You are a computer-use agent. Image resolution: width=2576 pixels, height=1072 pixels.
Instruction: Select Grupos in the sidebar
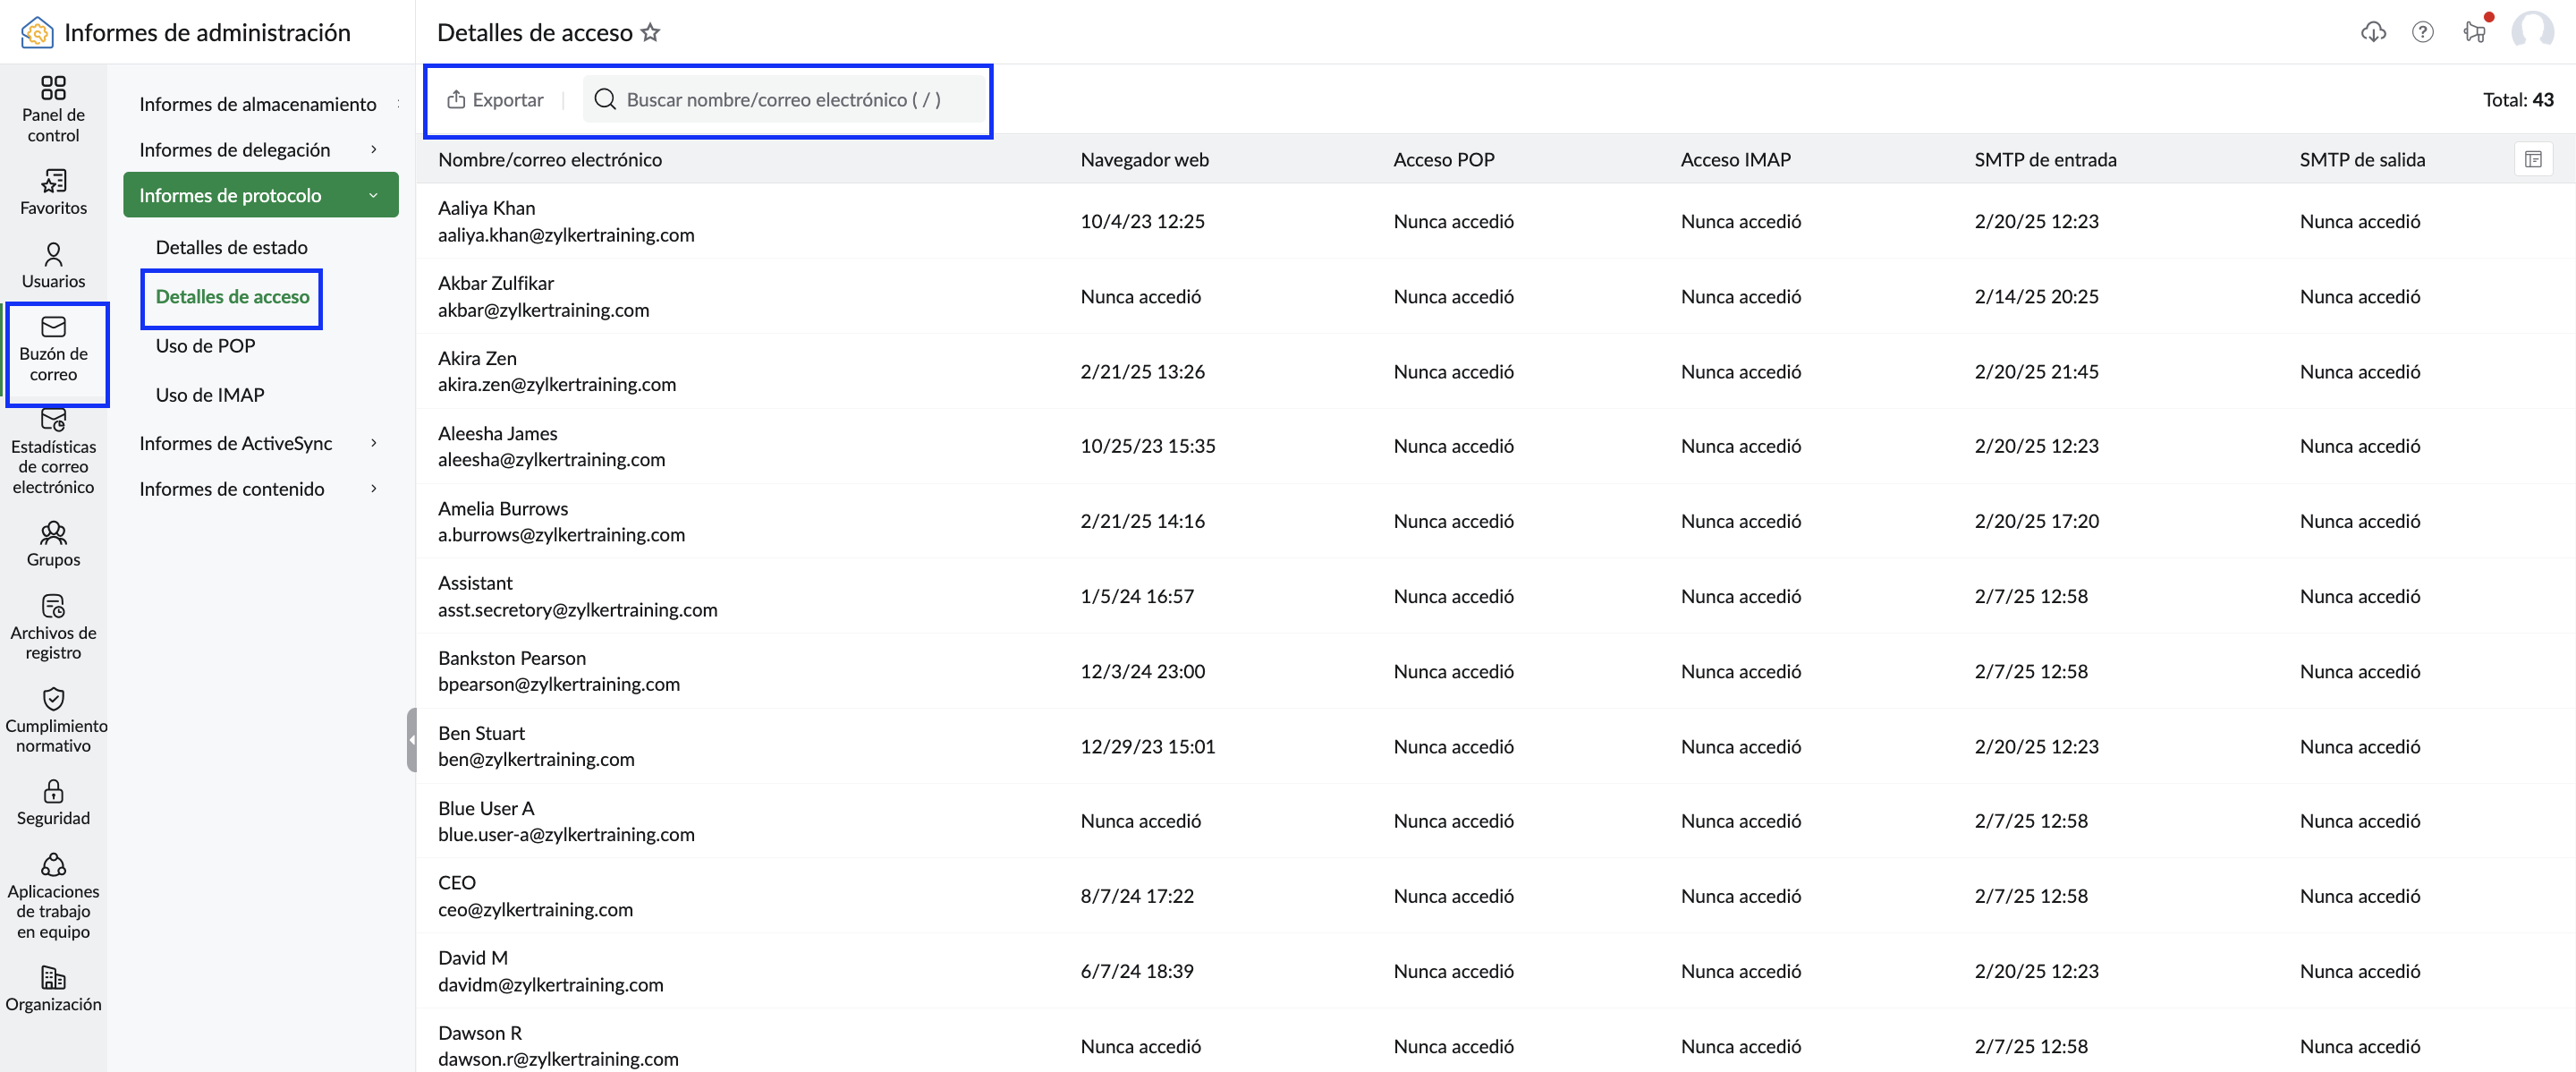(53, 545)
